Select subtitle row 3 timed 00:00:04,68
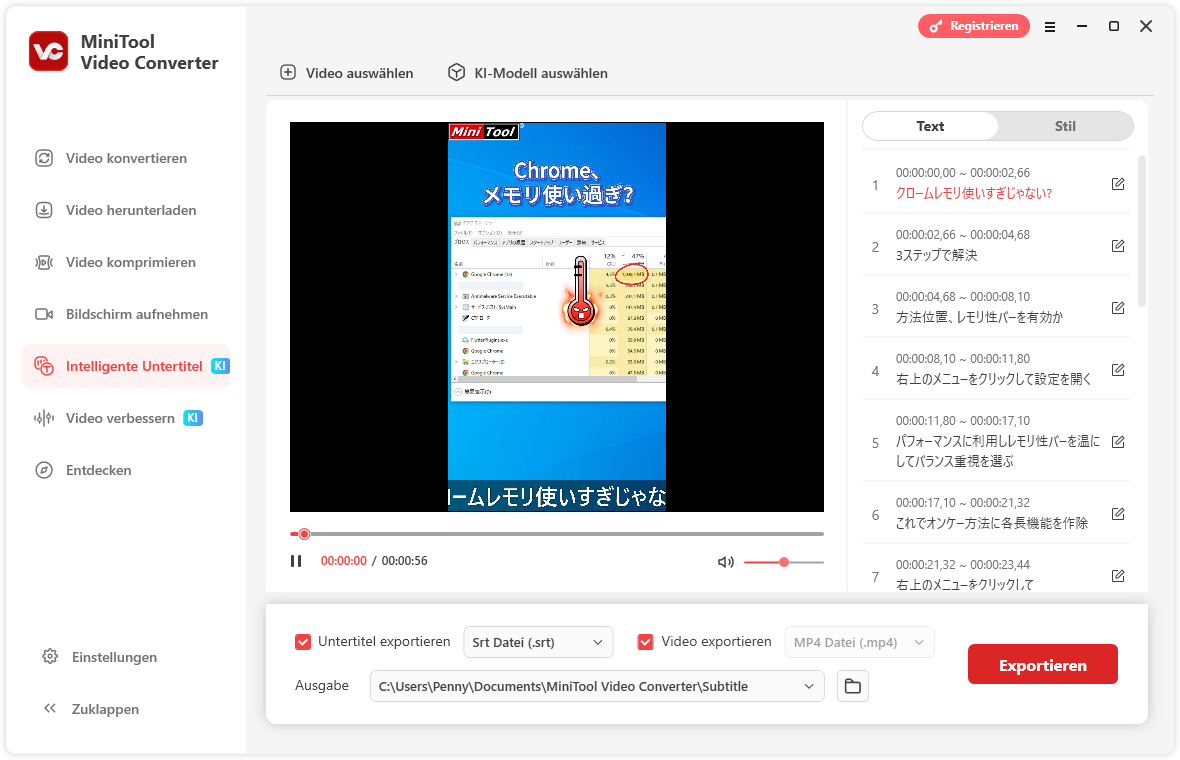Screen dimensions: 1180x760 pos(996,307)
